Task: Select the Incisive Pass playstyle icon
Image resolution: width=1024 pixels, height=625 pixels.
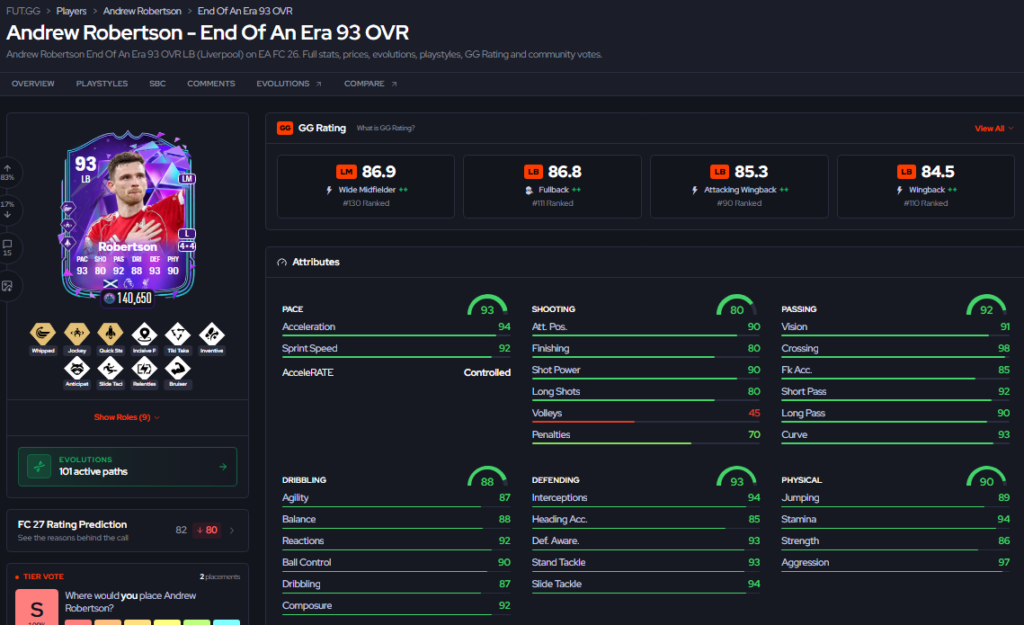Action: tap(144, 334)
